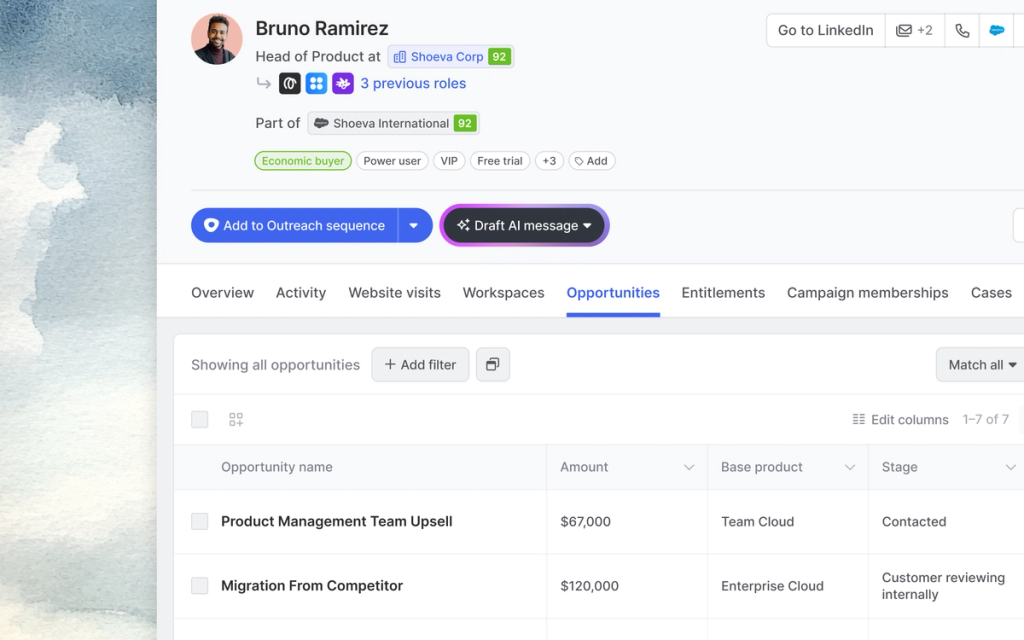Click the Go to LinkedIn button
Image resolution: width=1024 pixels, height=640 pixels.
[x=824, y=30]
